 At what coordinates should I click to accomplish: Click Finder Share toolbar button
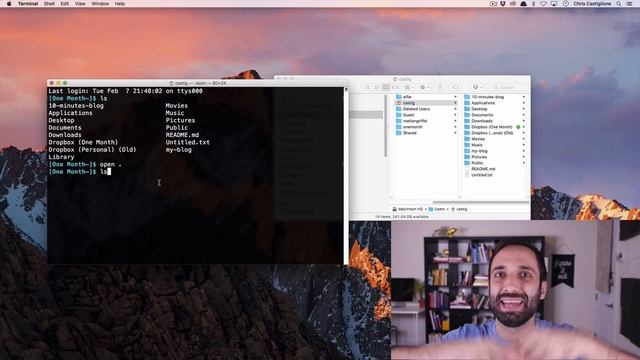[440, 87]
